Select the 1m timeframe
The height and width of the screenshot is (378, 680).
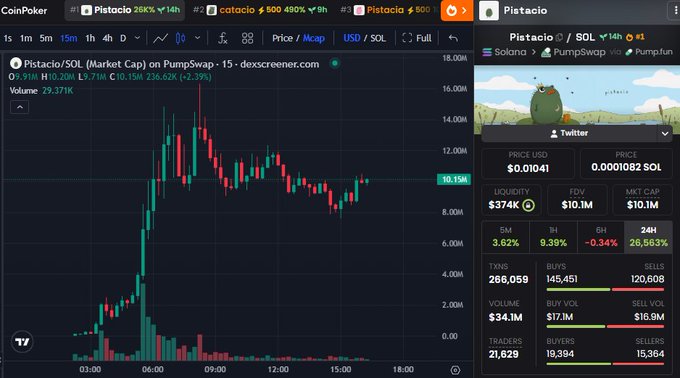26,39
